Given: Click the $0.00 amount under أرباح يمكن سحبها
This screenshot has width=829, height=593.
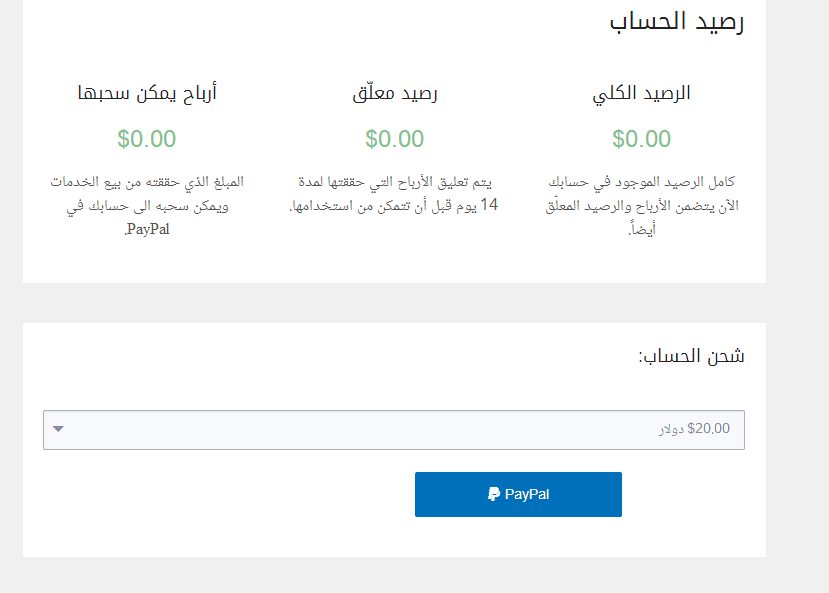Looking at the screenshot, I should point(147,139).
